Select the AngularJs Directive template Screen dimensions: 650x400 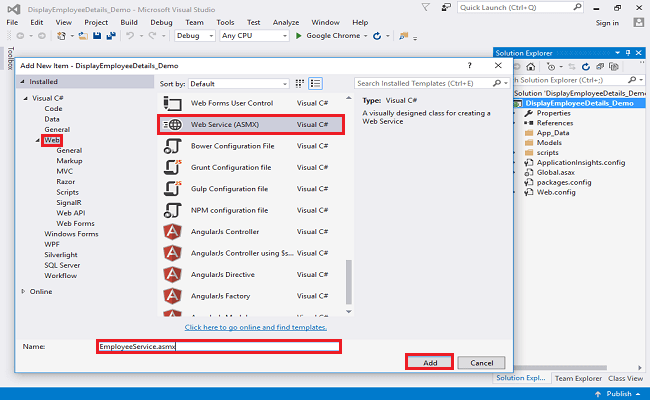pyautogui.click(x=251, y=274)
